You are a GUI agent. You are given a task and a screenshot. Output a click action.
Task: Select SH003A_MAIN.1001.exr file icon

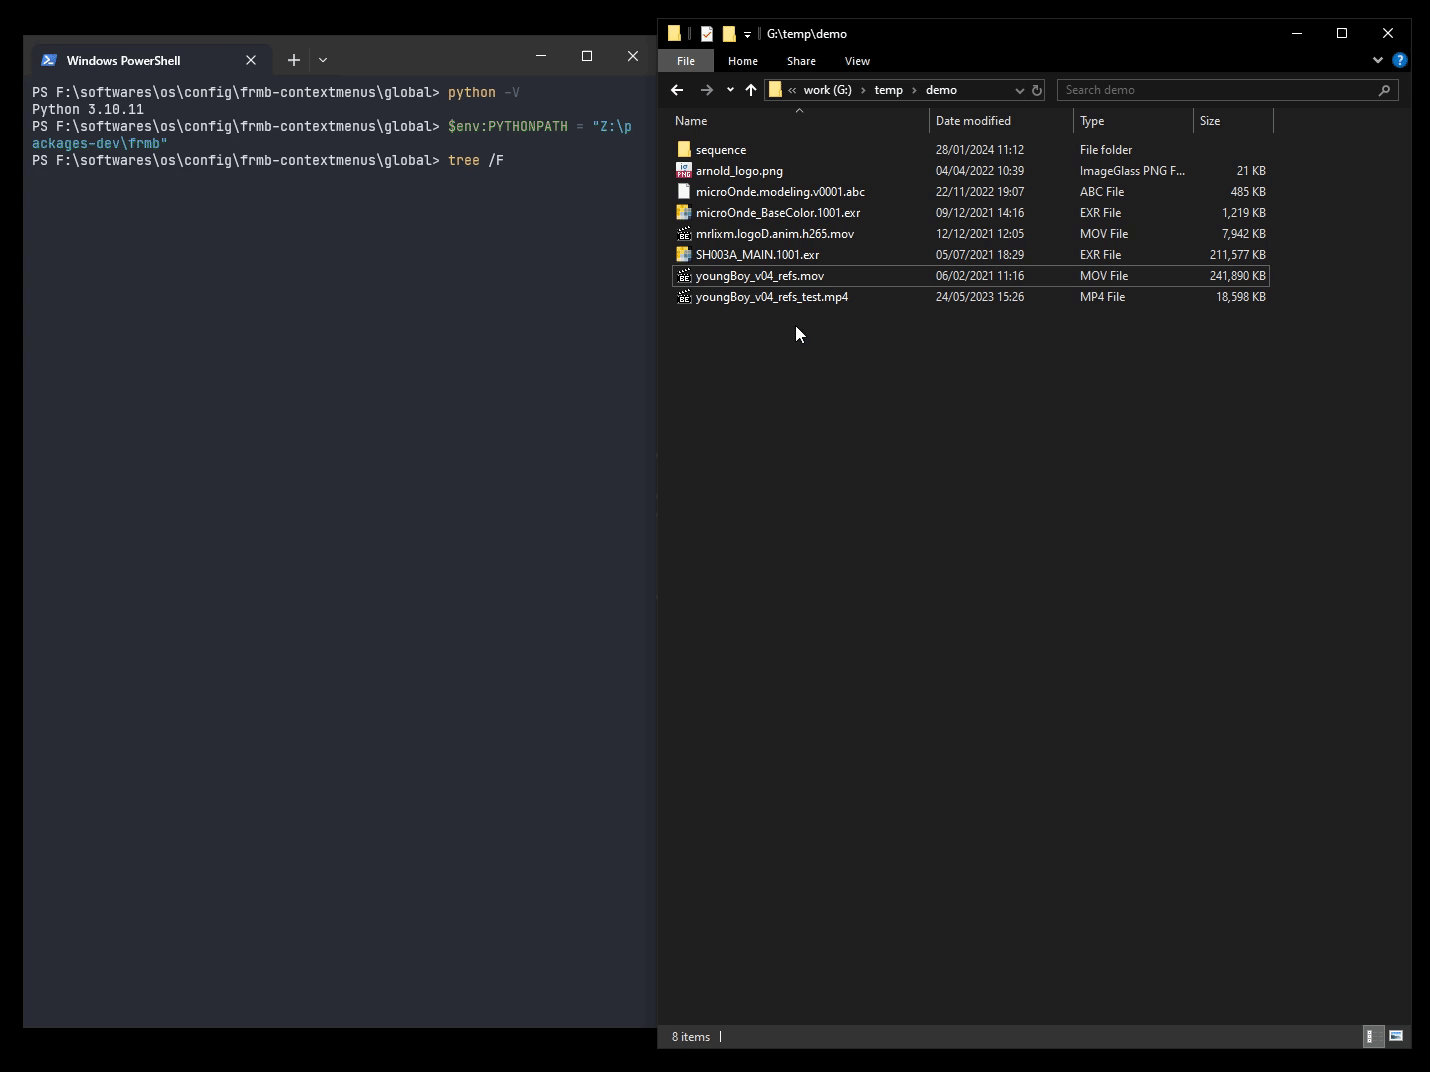pyautogui.click(x=684, y=255)
